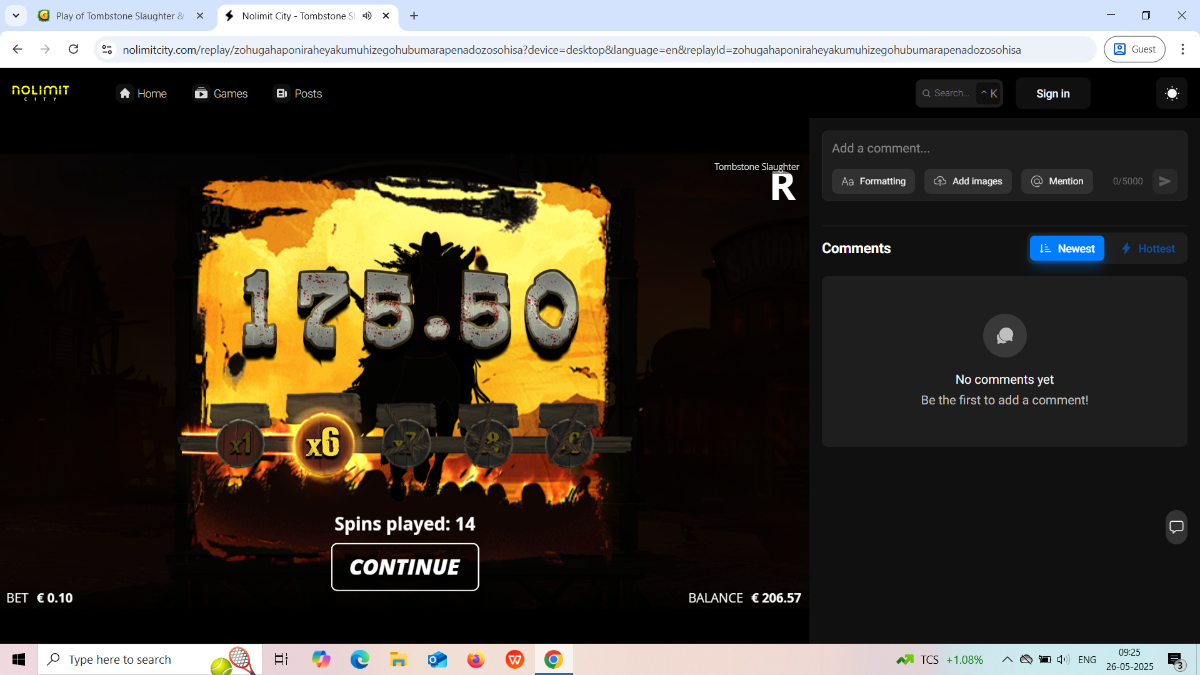
Task: Open File Explorer from the taskbar
Action: [x=398, y=659]
